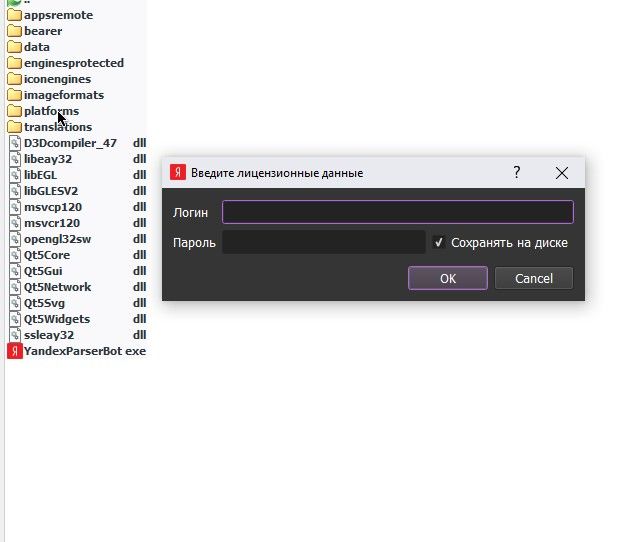Toggle the Сохранять на диске checkbox
Screen dimensions: 639x542
point(438,242)
